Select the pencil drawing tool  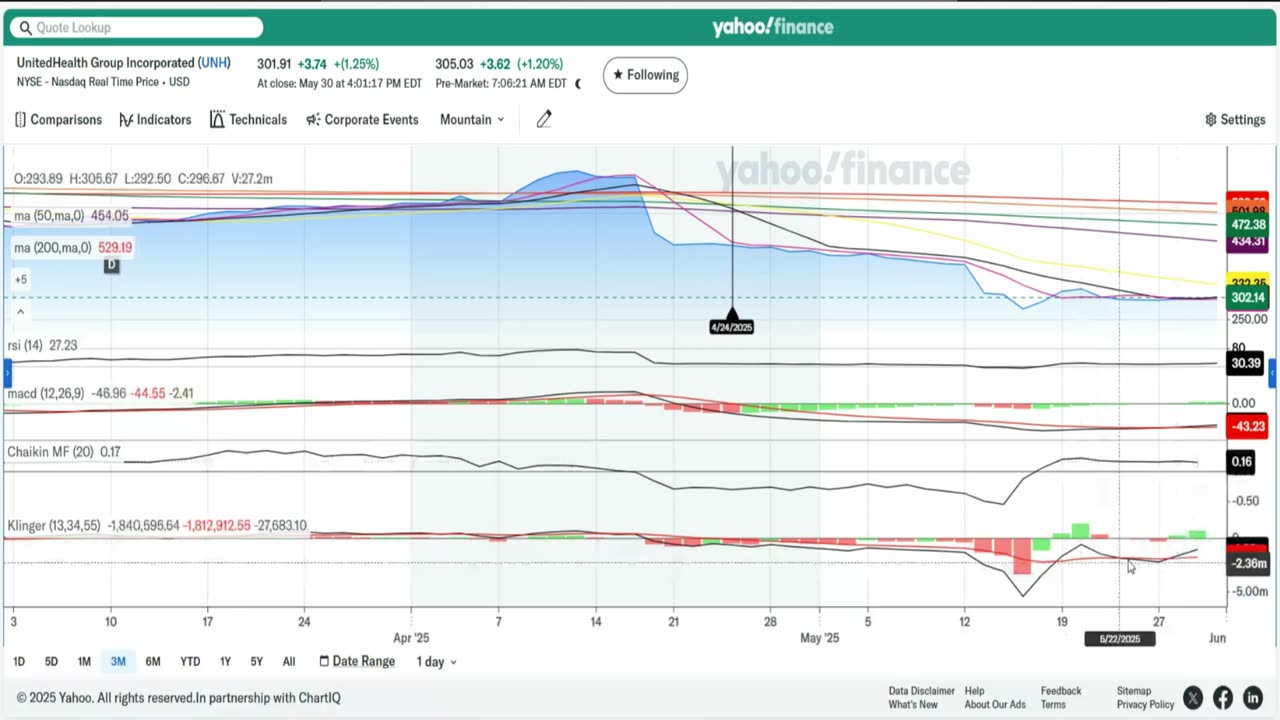coord(544,119)
